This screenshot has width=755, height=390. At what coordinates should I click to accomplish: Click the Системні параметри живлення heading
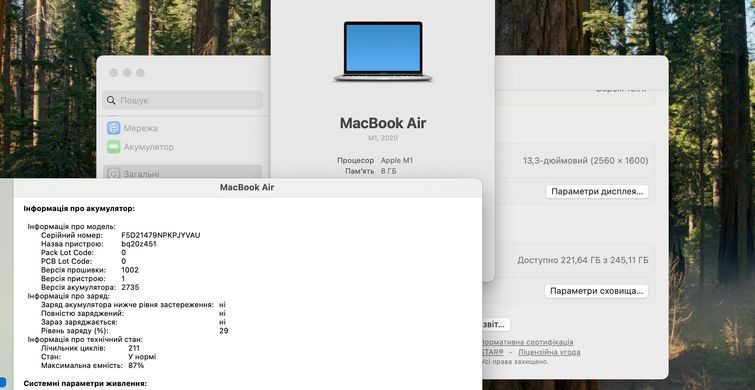click(x=85, y=384)
